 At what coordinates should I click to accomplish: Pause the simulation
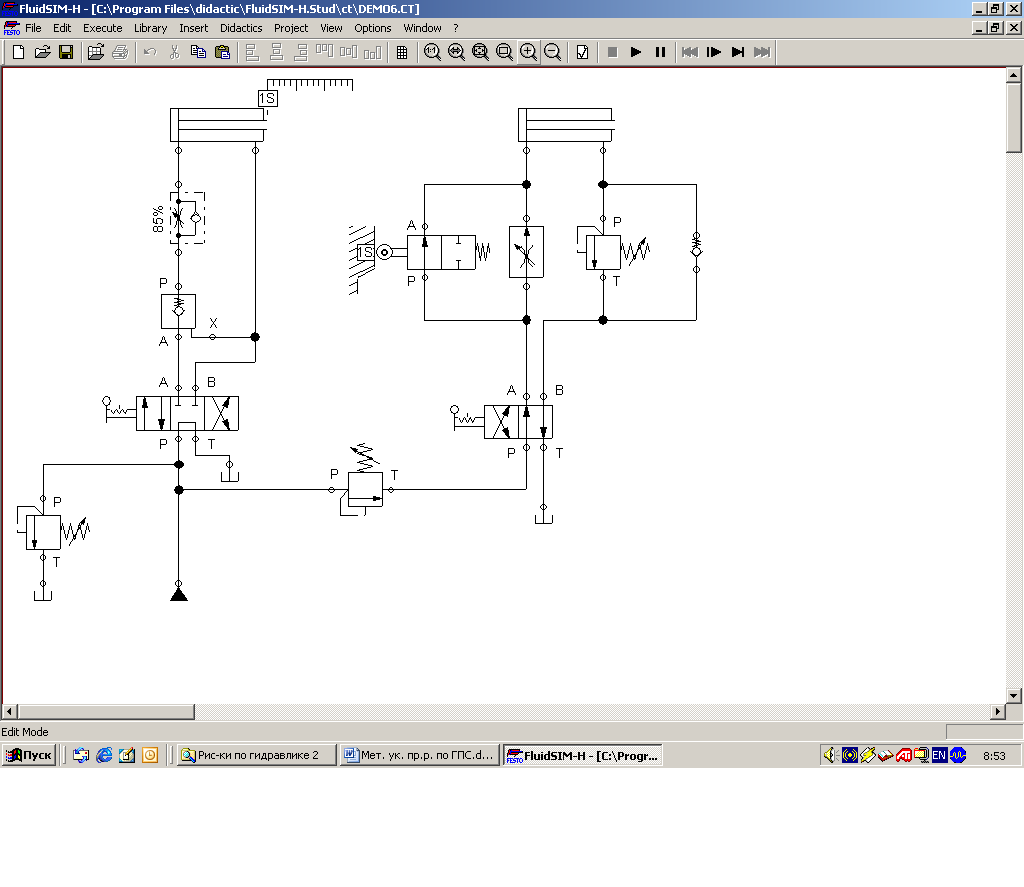pos(660,52)
